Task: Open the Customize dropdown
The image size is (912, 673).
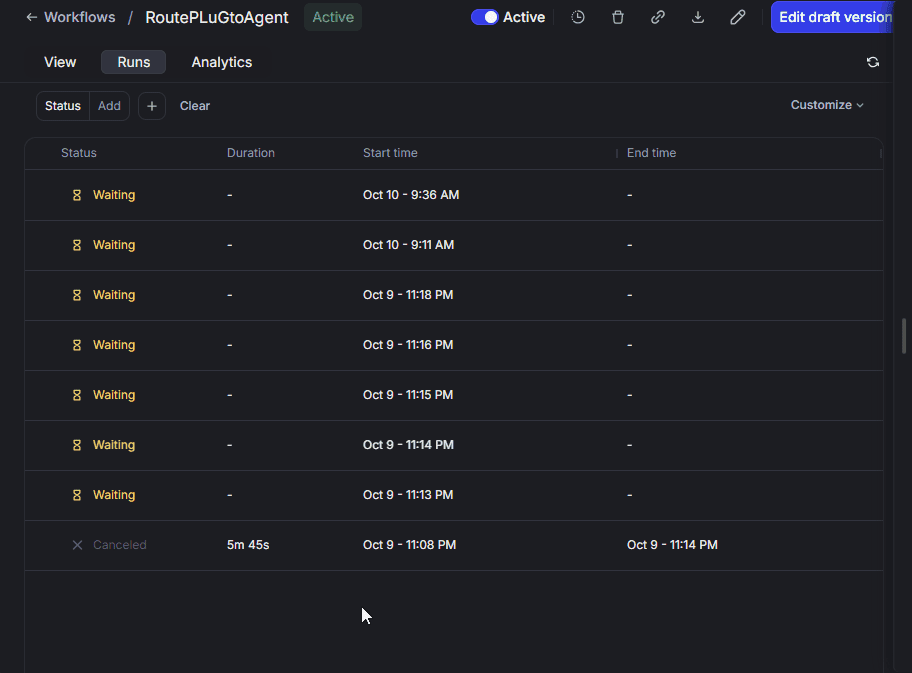Action: click(x=827, y=105)
